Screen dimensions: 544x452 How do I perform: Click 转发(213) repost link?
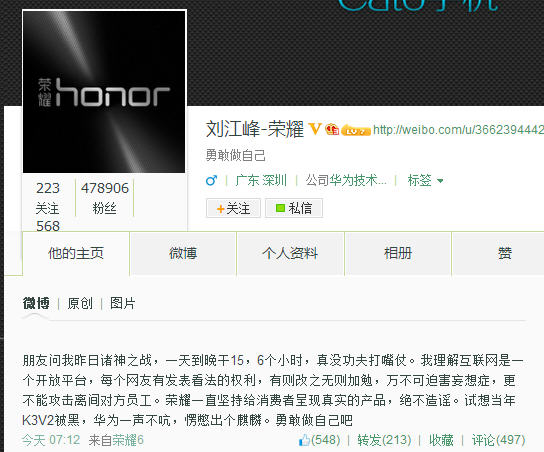point(384,440)
